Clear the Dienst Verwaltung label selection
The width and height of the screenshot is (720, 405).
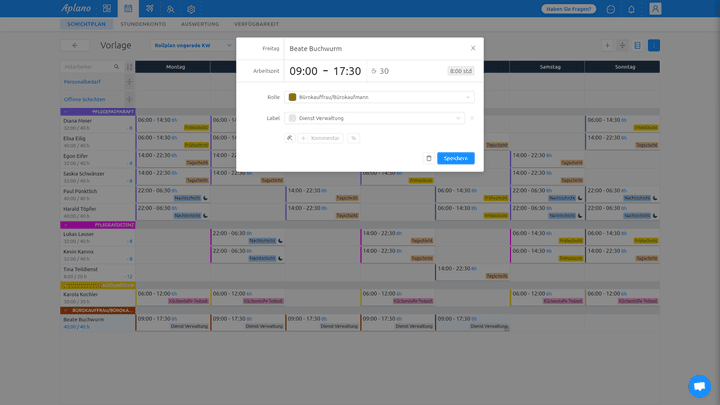(x=472, y=118)
